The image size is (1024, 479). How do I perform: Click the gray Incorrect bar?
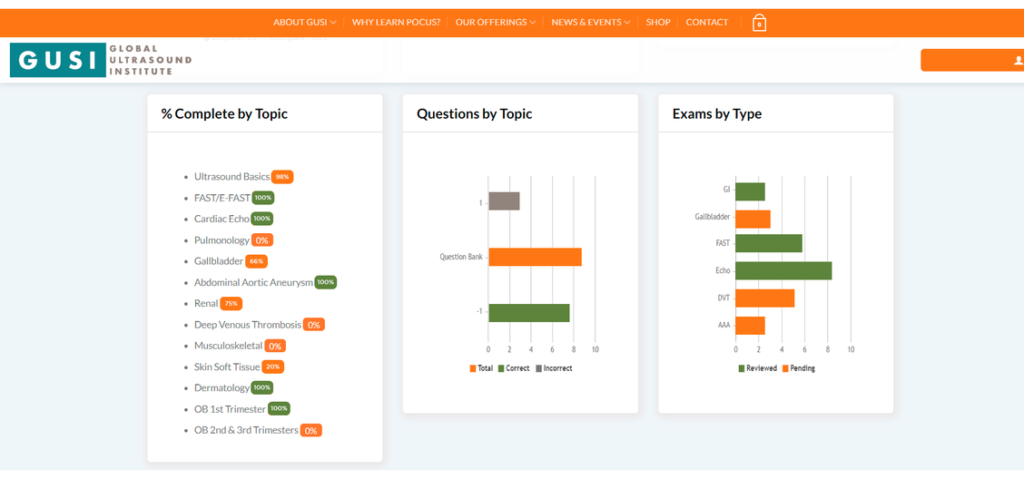[504, 201]
